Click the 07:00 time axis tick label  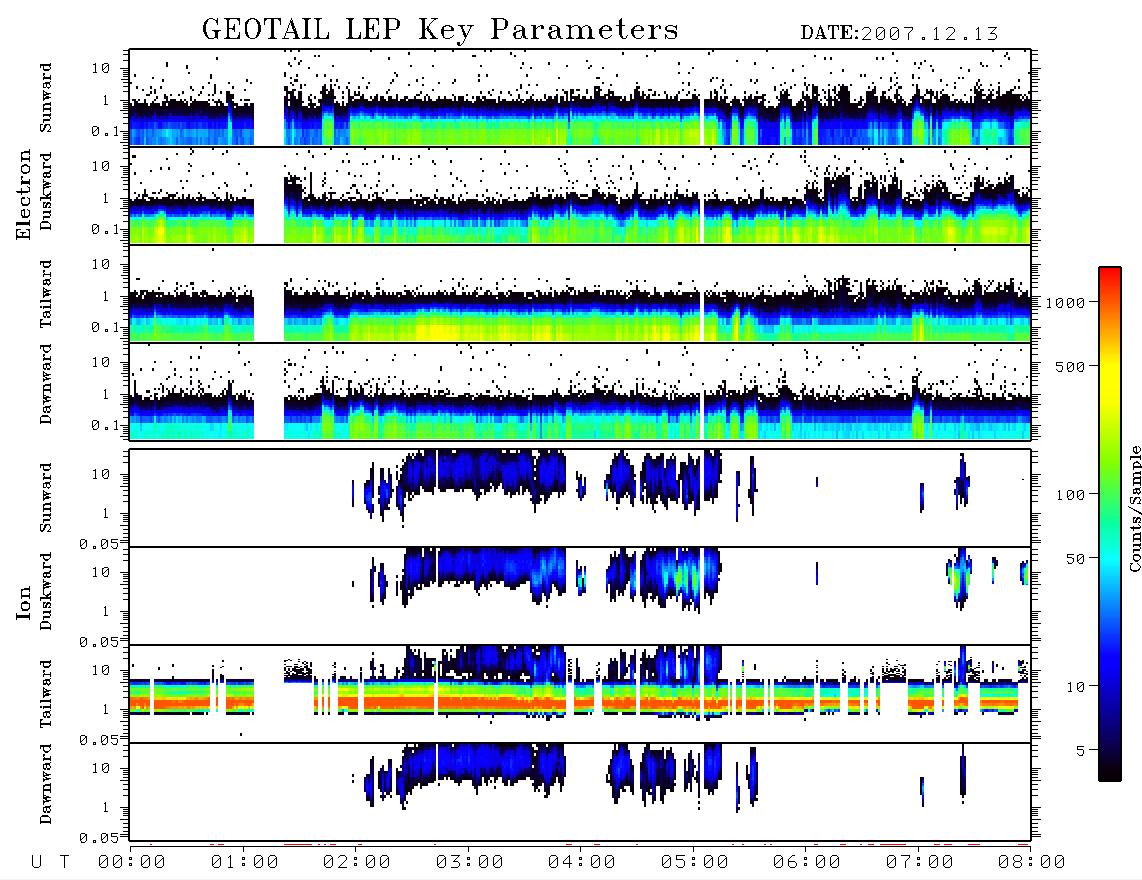pos(920,863)
